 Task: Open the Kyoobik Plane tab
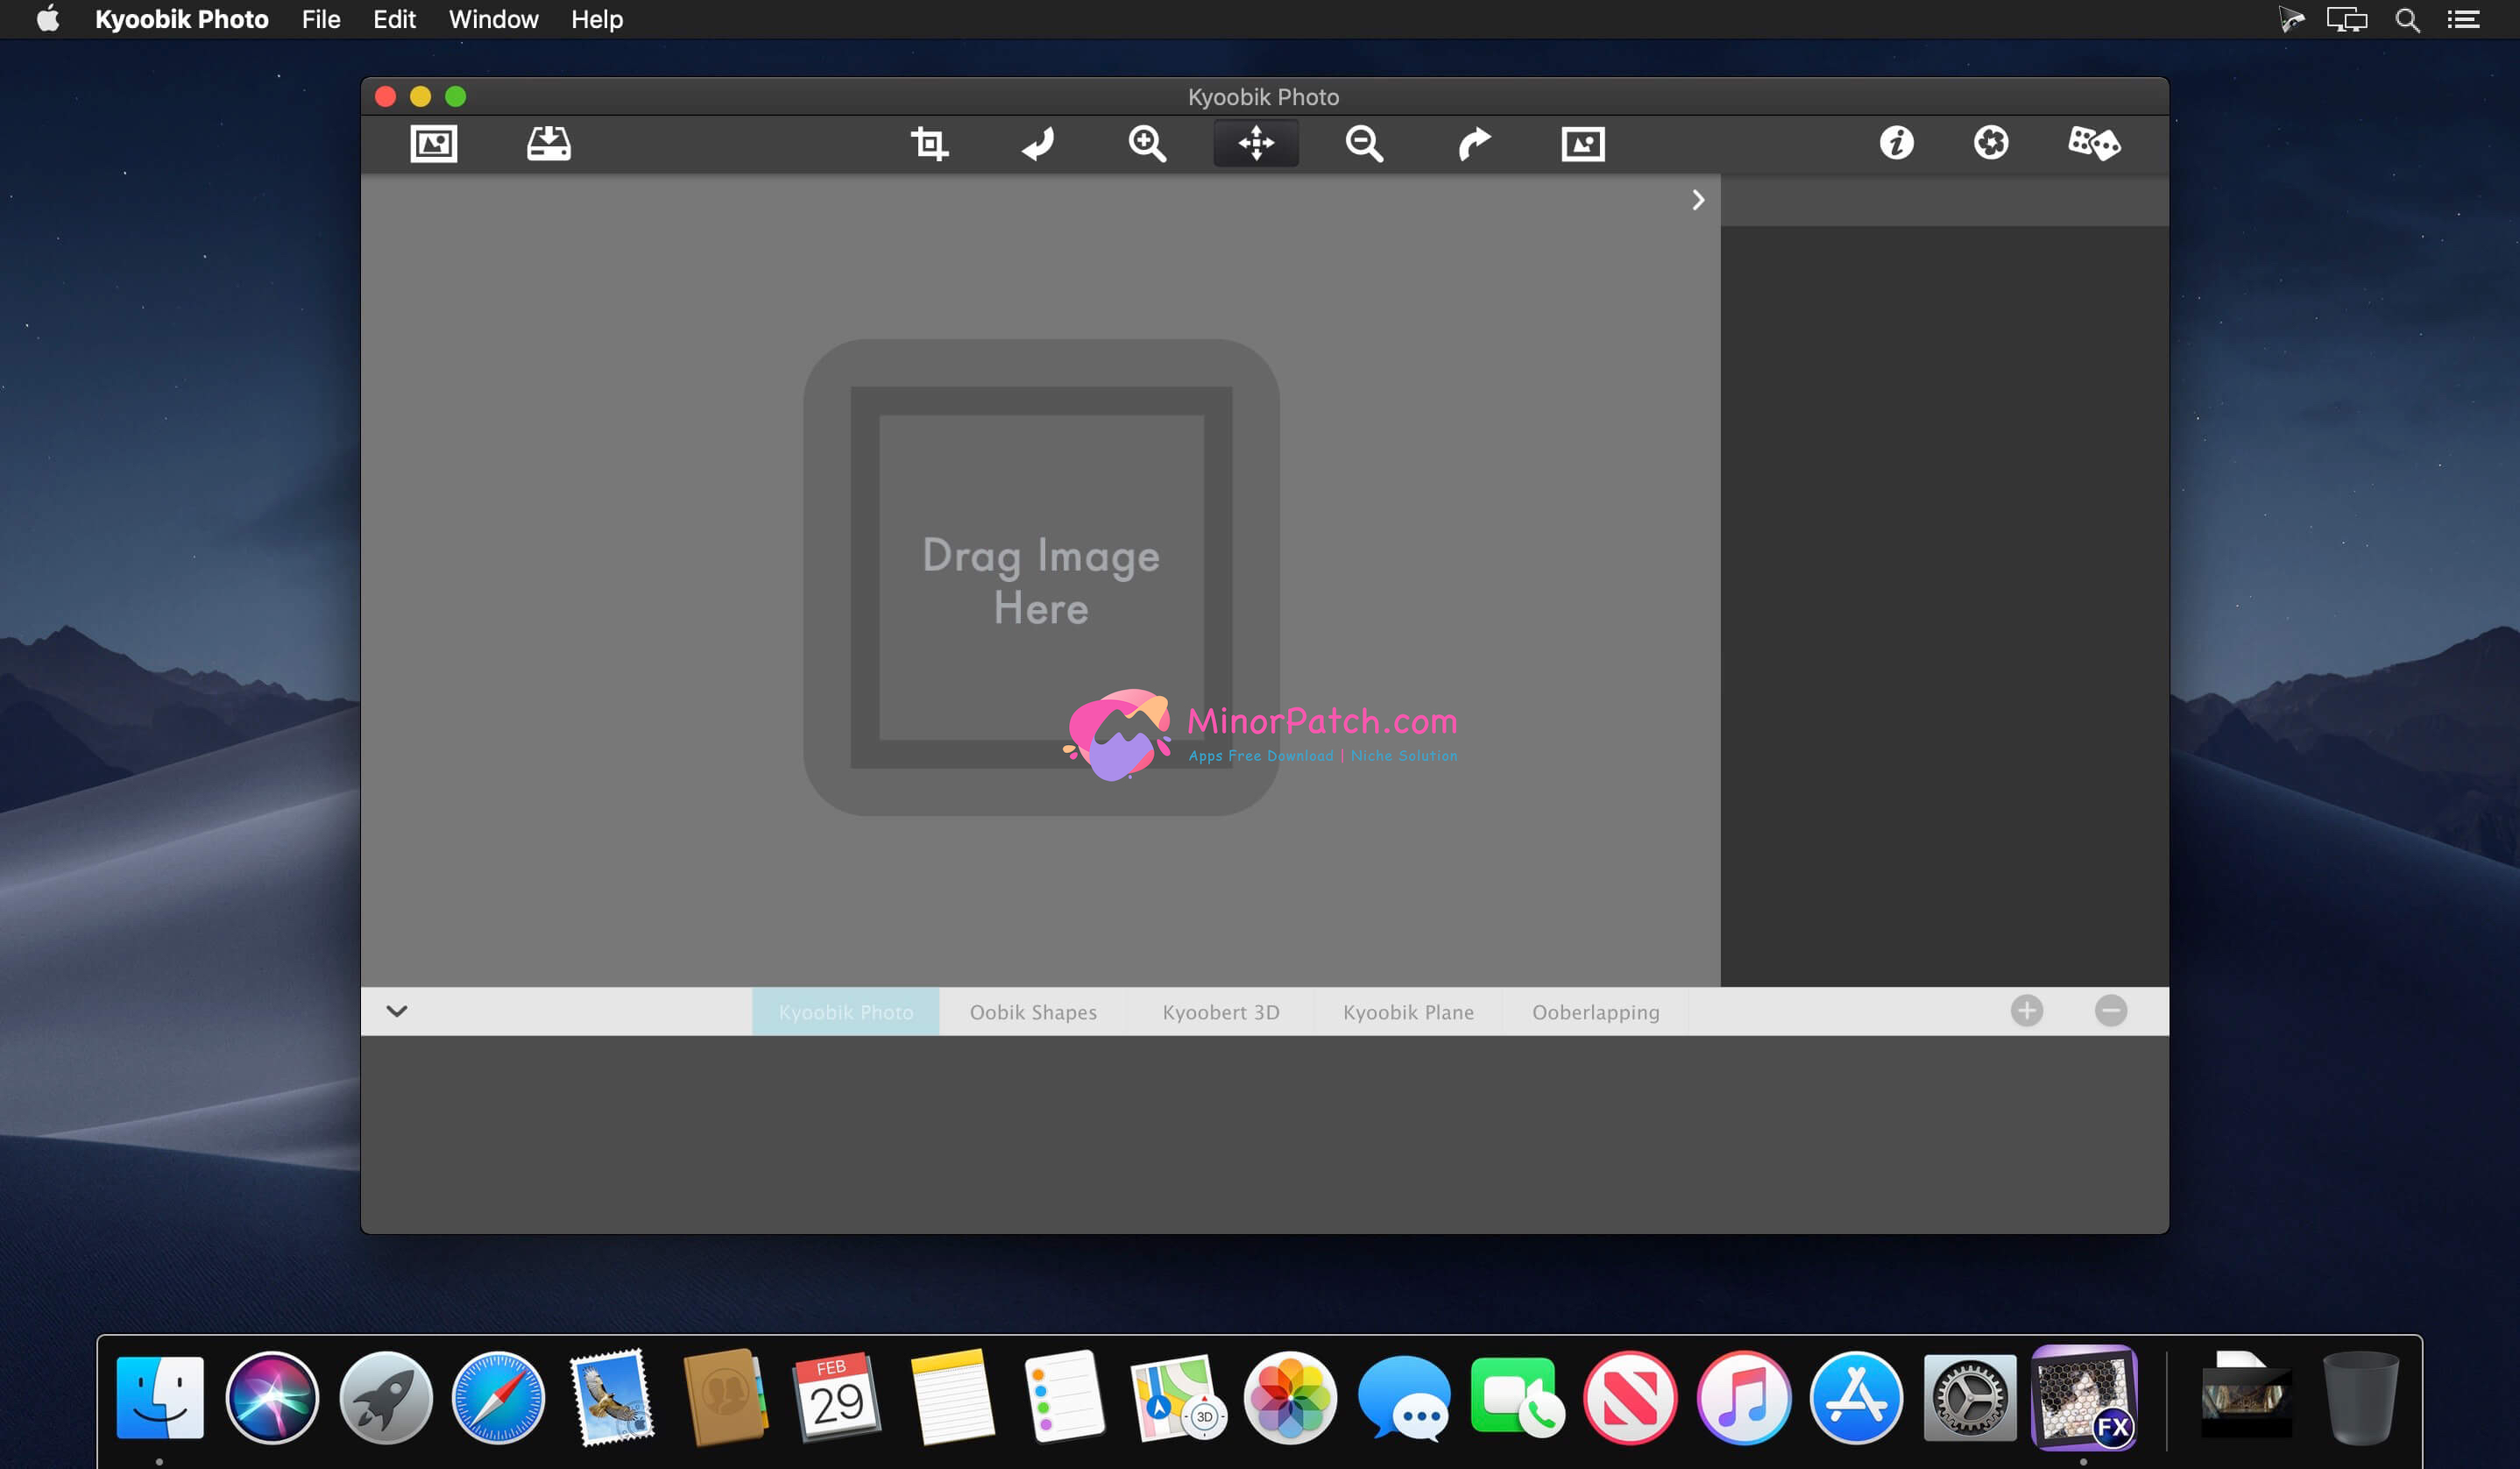point(1408,1011)
